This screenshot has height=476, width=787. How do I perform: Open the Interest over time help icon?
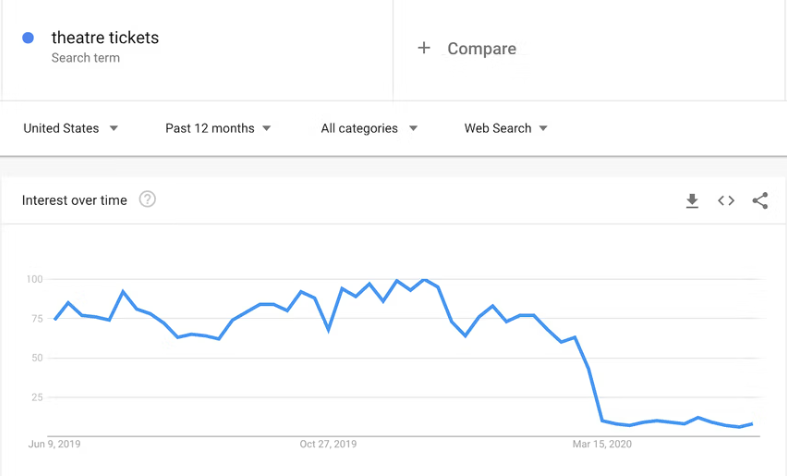147,200
